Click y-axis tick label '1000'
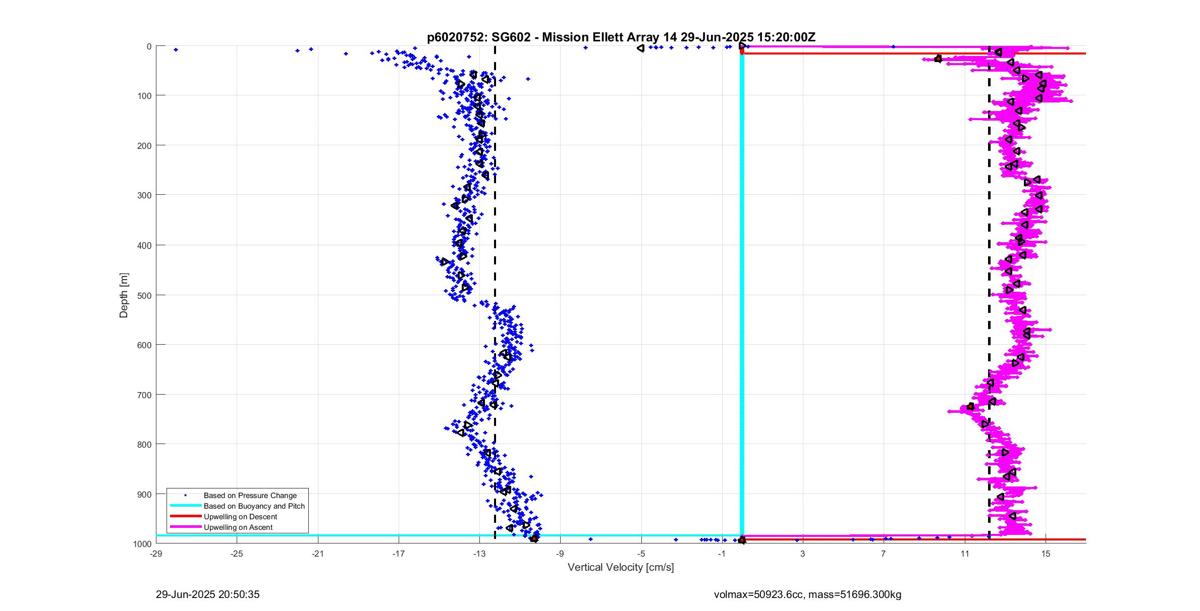Screen dimensions: 1200x611 142,543
